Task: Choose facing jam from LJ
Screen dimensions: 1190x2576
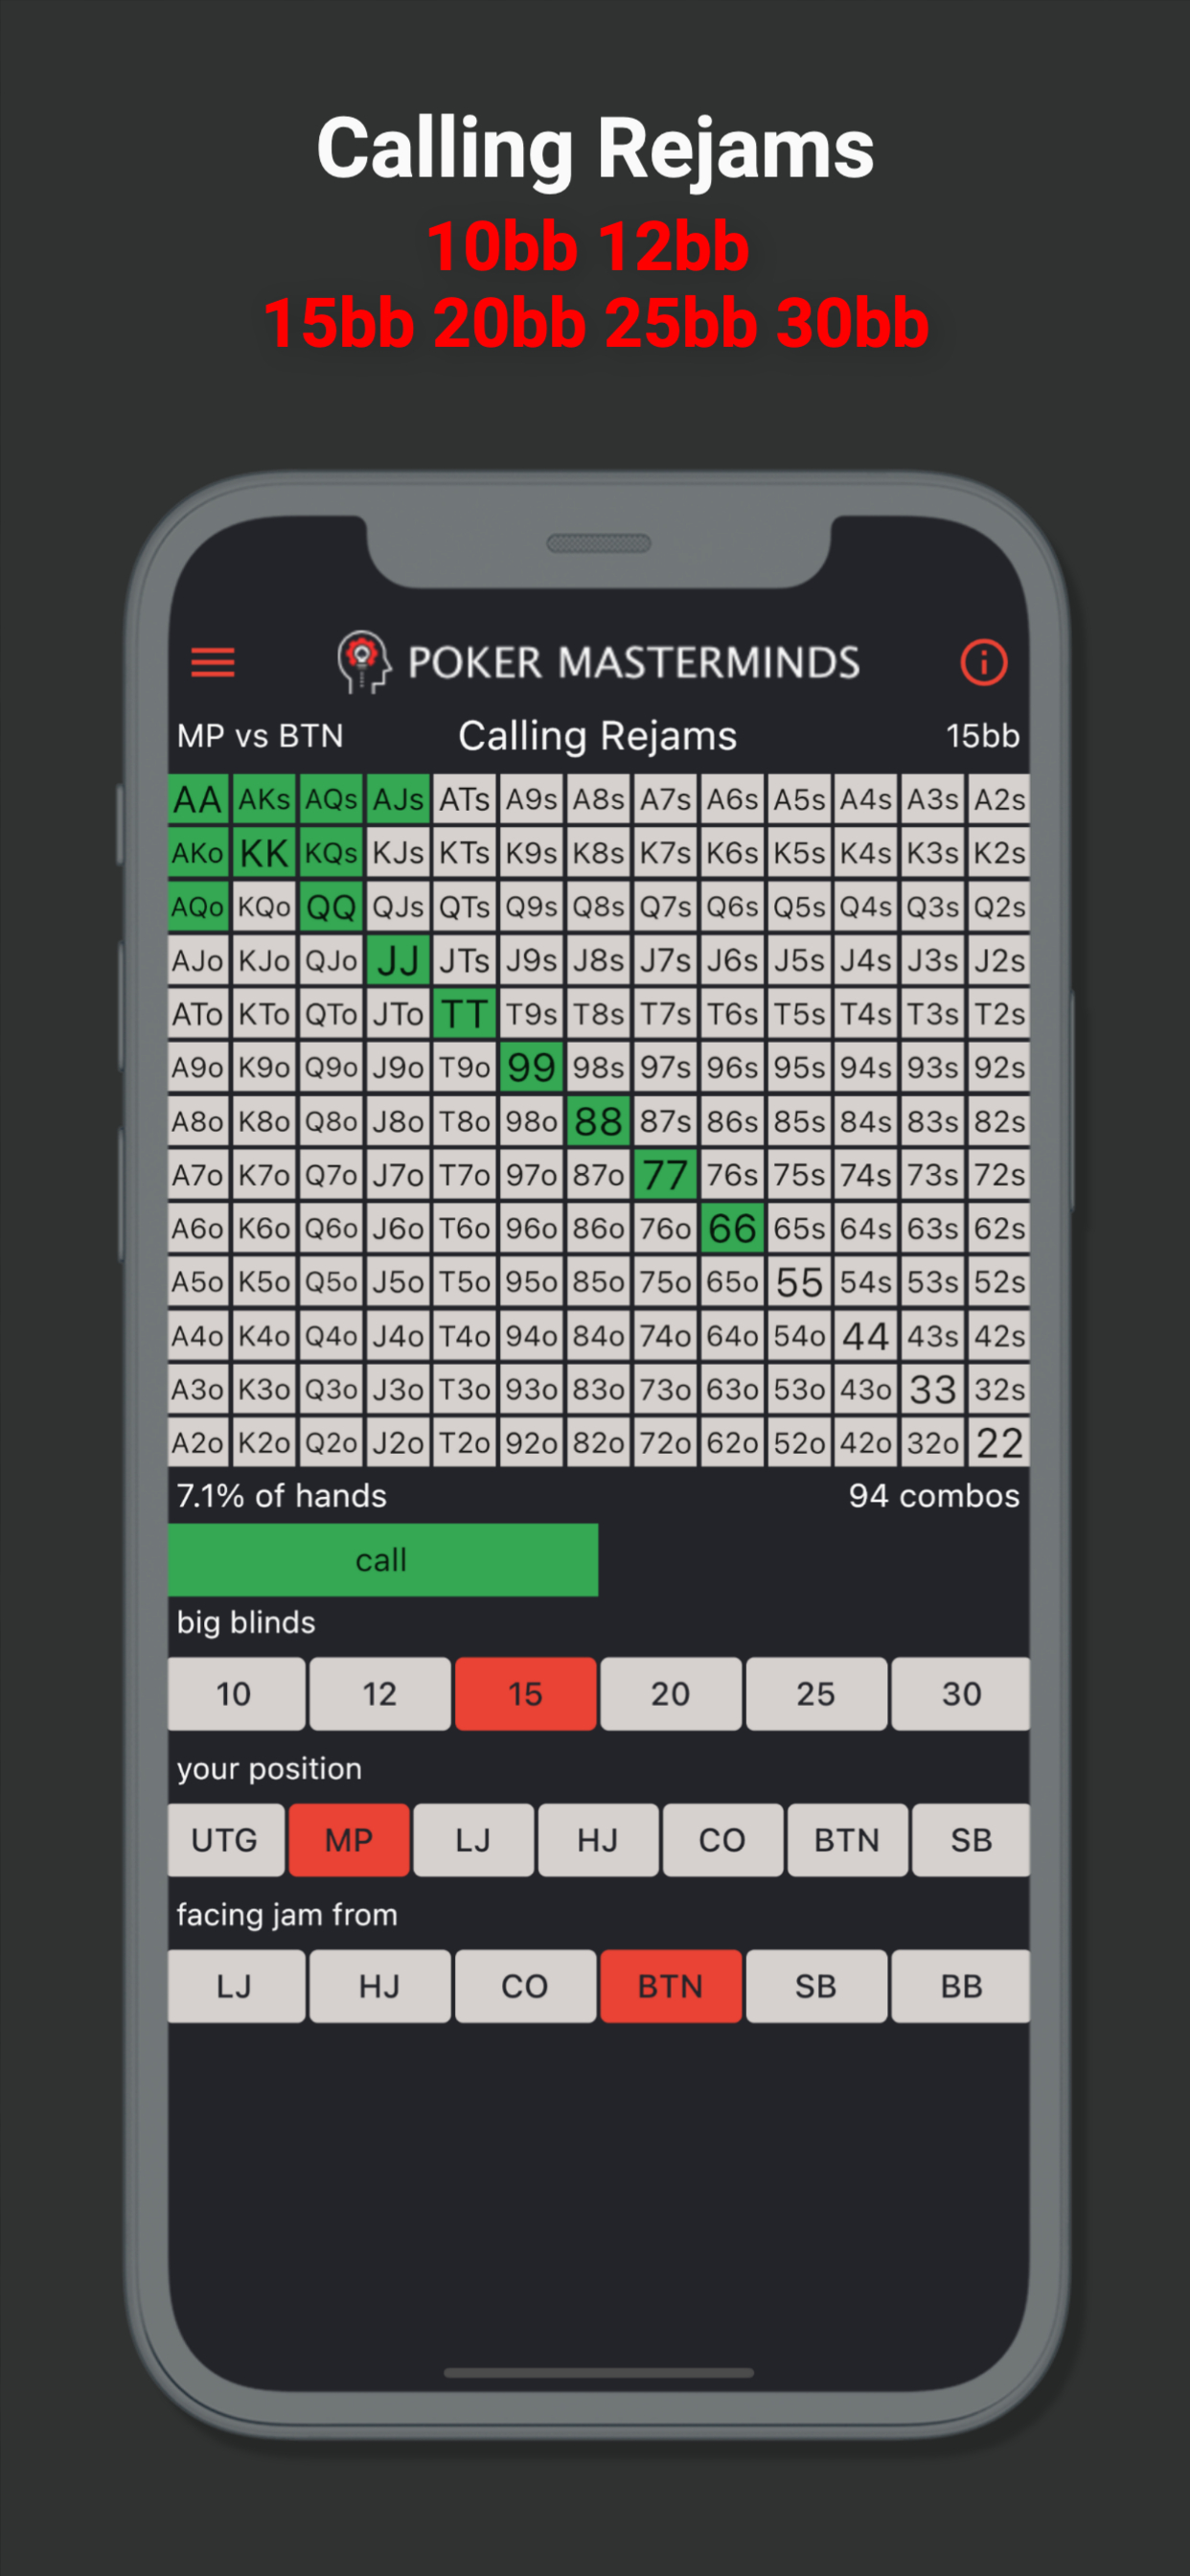Action: pyautogui.click(x=236, y=1985)
